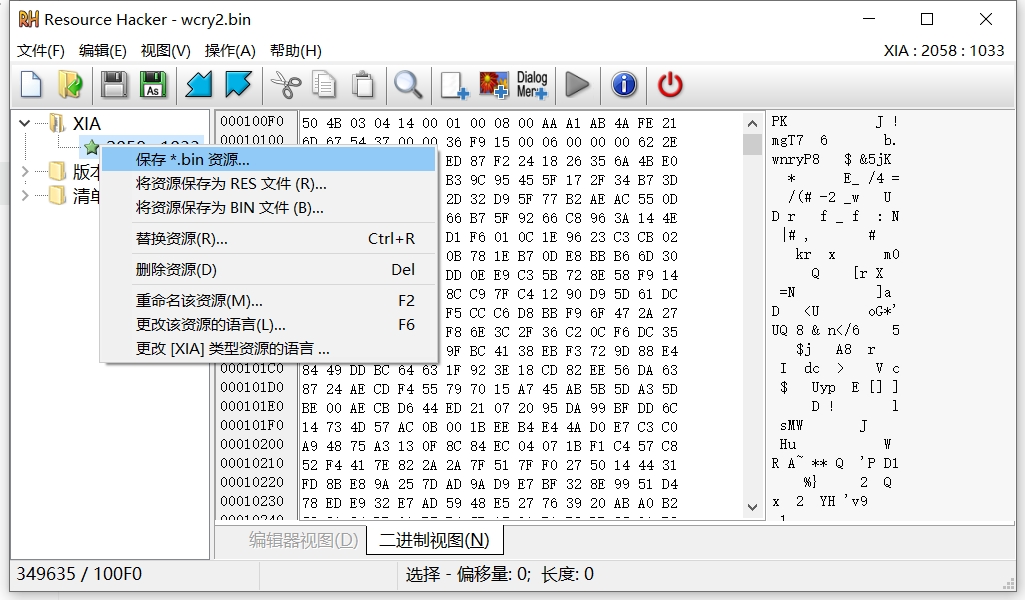Click the Dialog Merge toolbar icon
This screenshot has width=1025, height=600.
point(532,85)
